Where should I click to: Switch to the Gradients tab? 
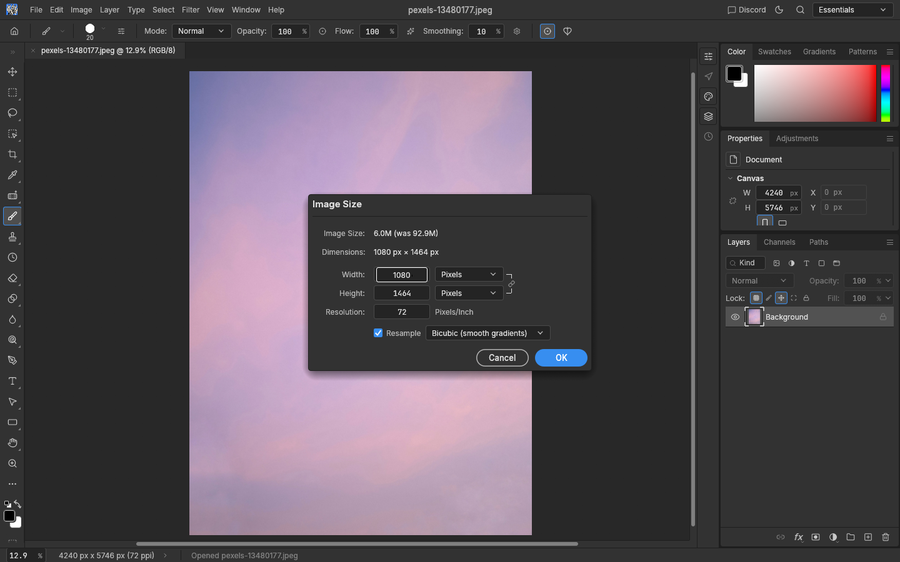[819, 52]
